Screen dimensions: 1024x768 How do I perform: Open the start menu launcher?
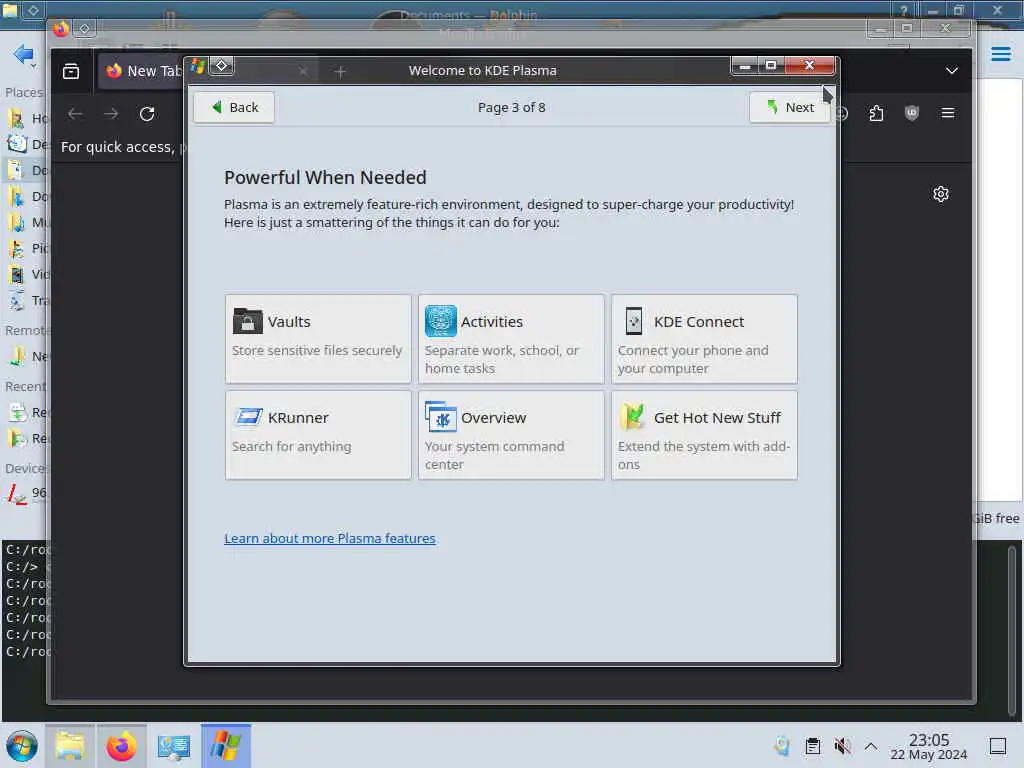[22, 746]
